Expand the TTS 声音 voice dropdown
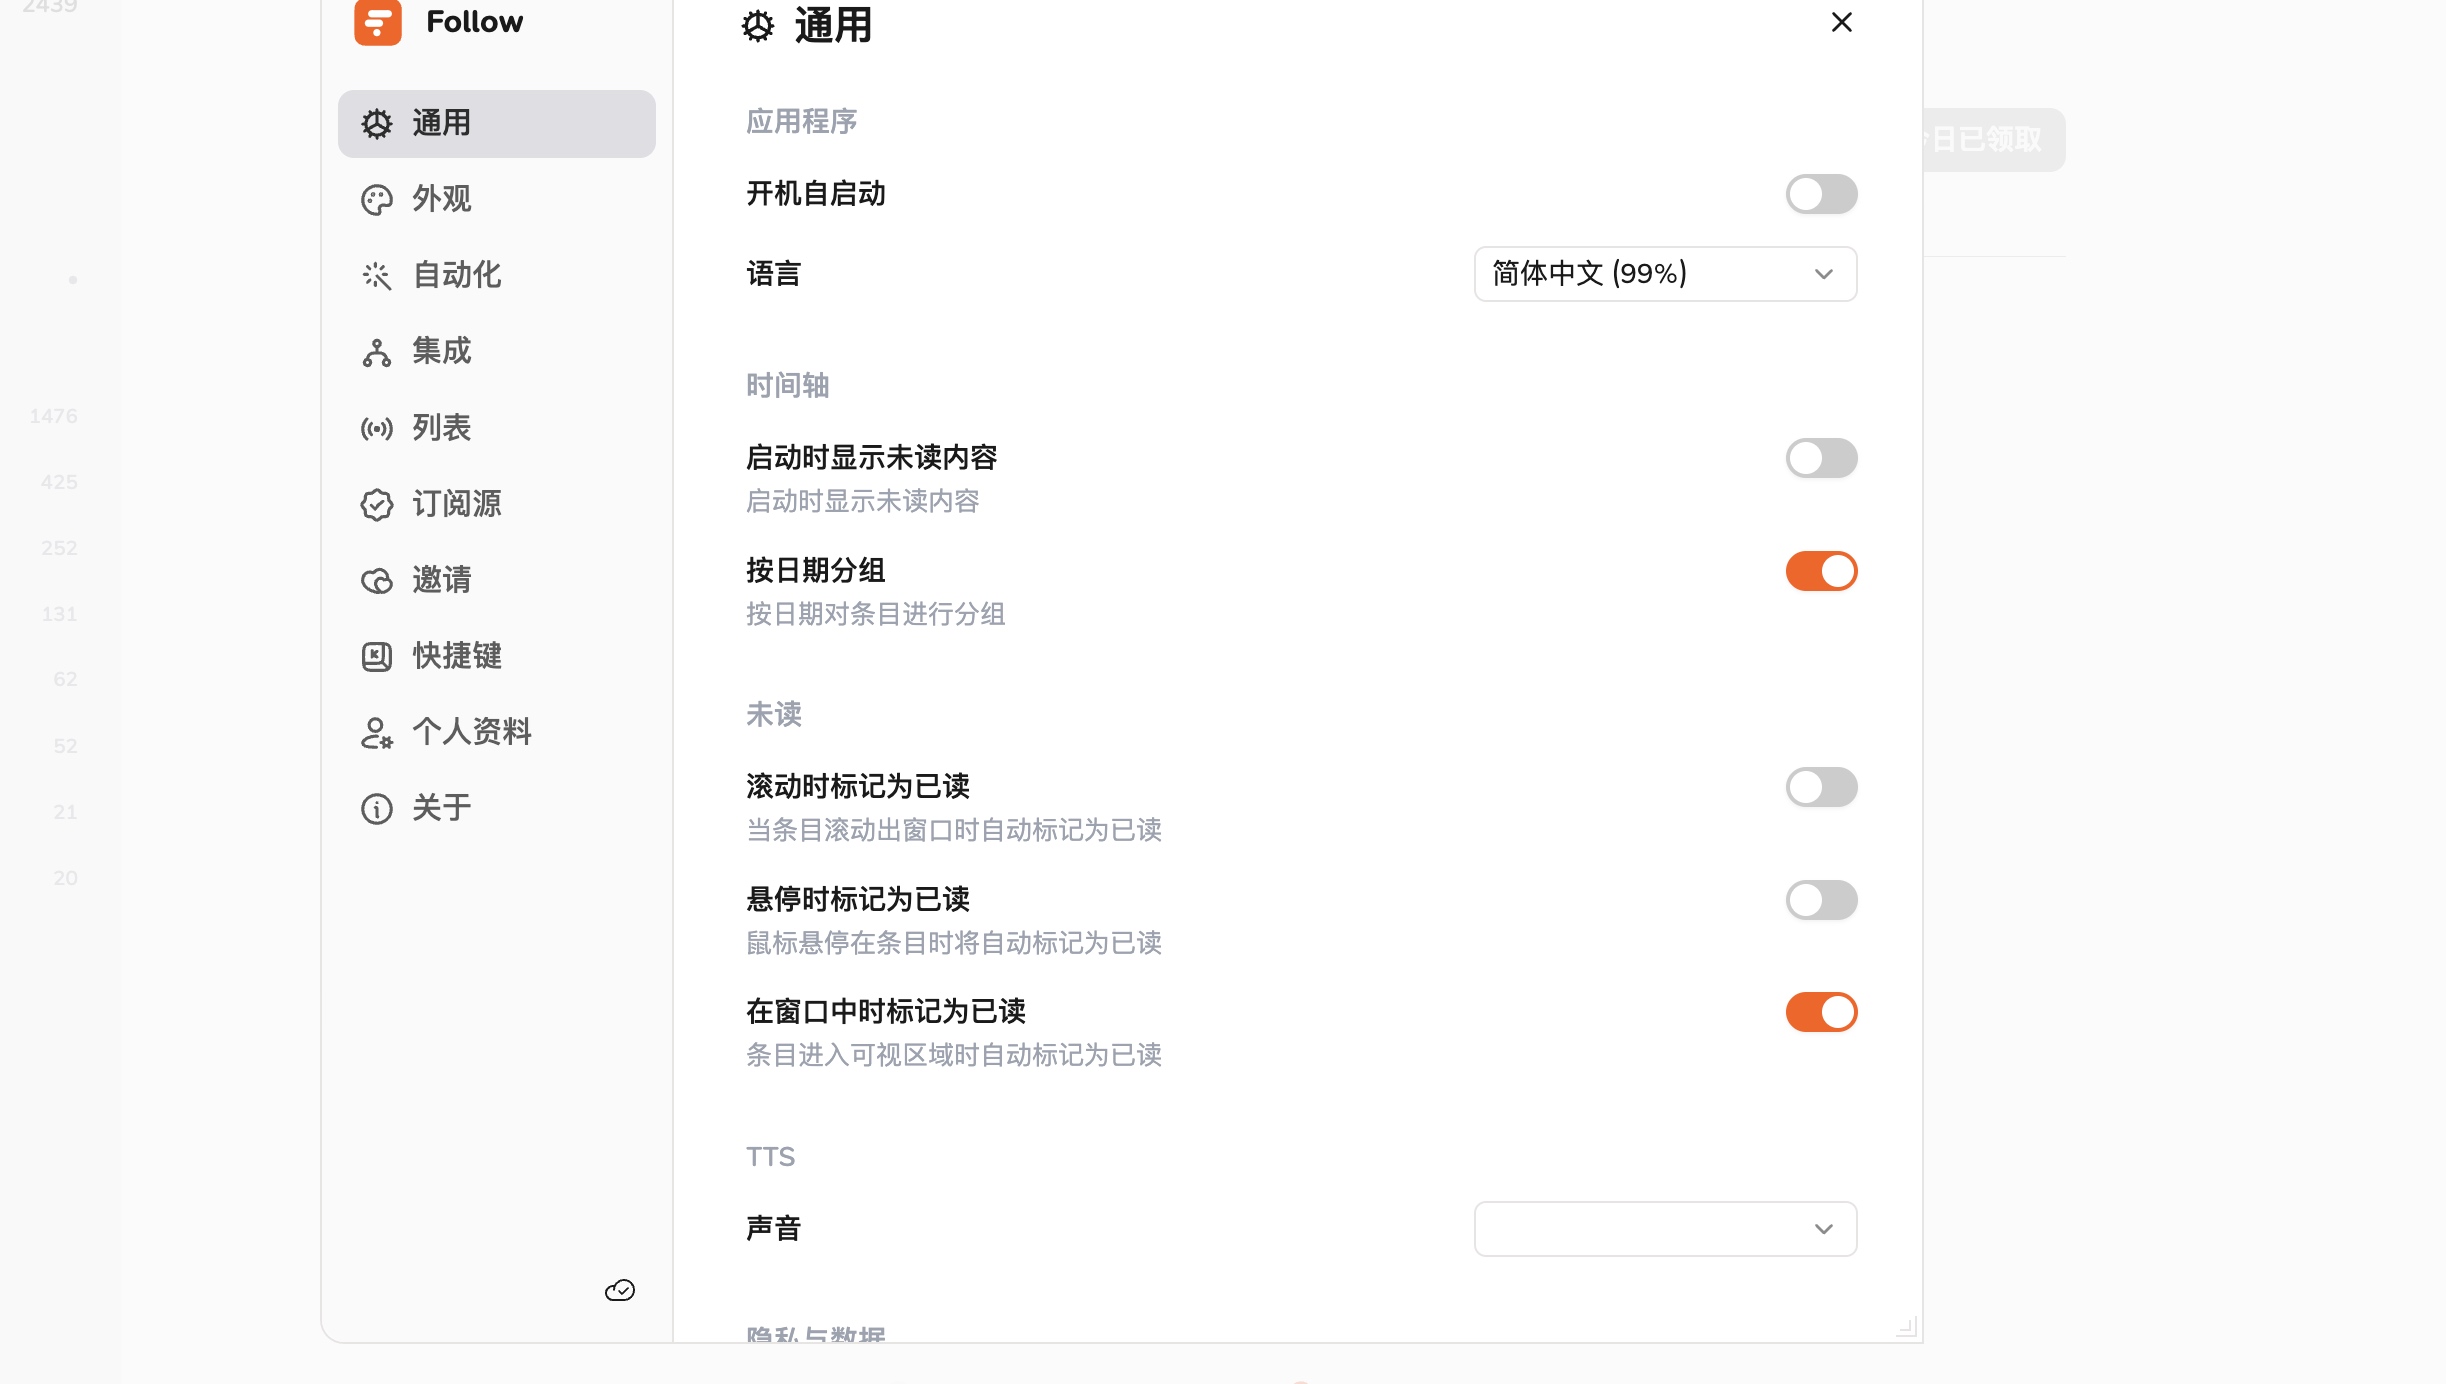The width and height of the screenshot is (2446, 1384). pyautogui.click(x=1665, y=1229)
